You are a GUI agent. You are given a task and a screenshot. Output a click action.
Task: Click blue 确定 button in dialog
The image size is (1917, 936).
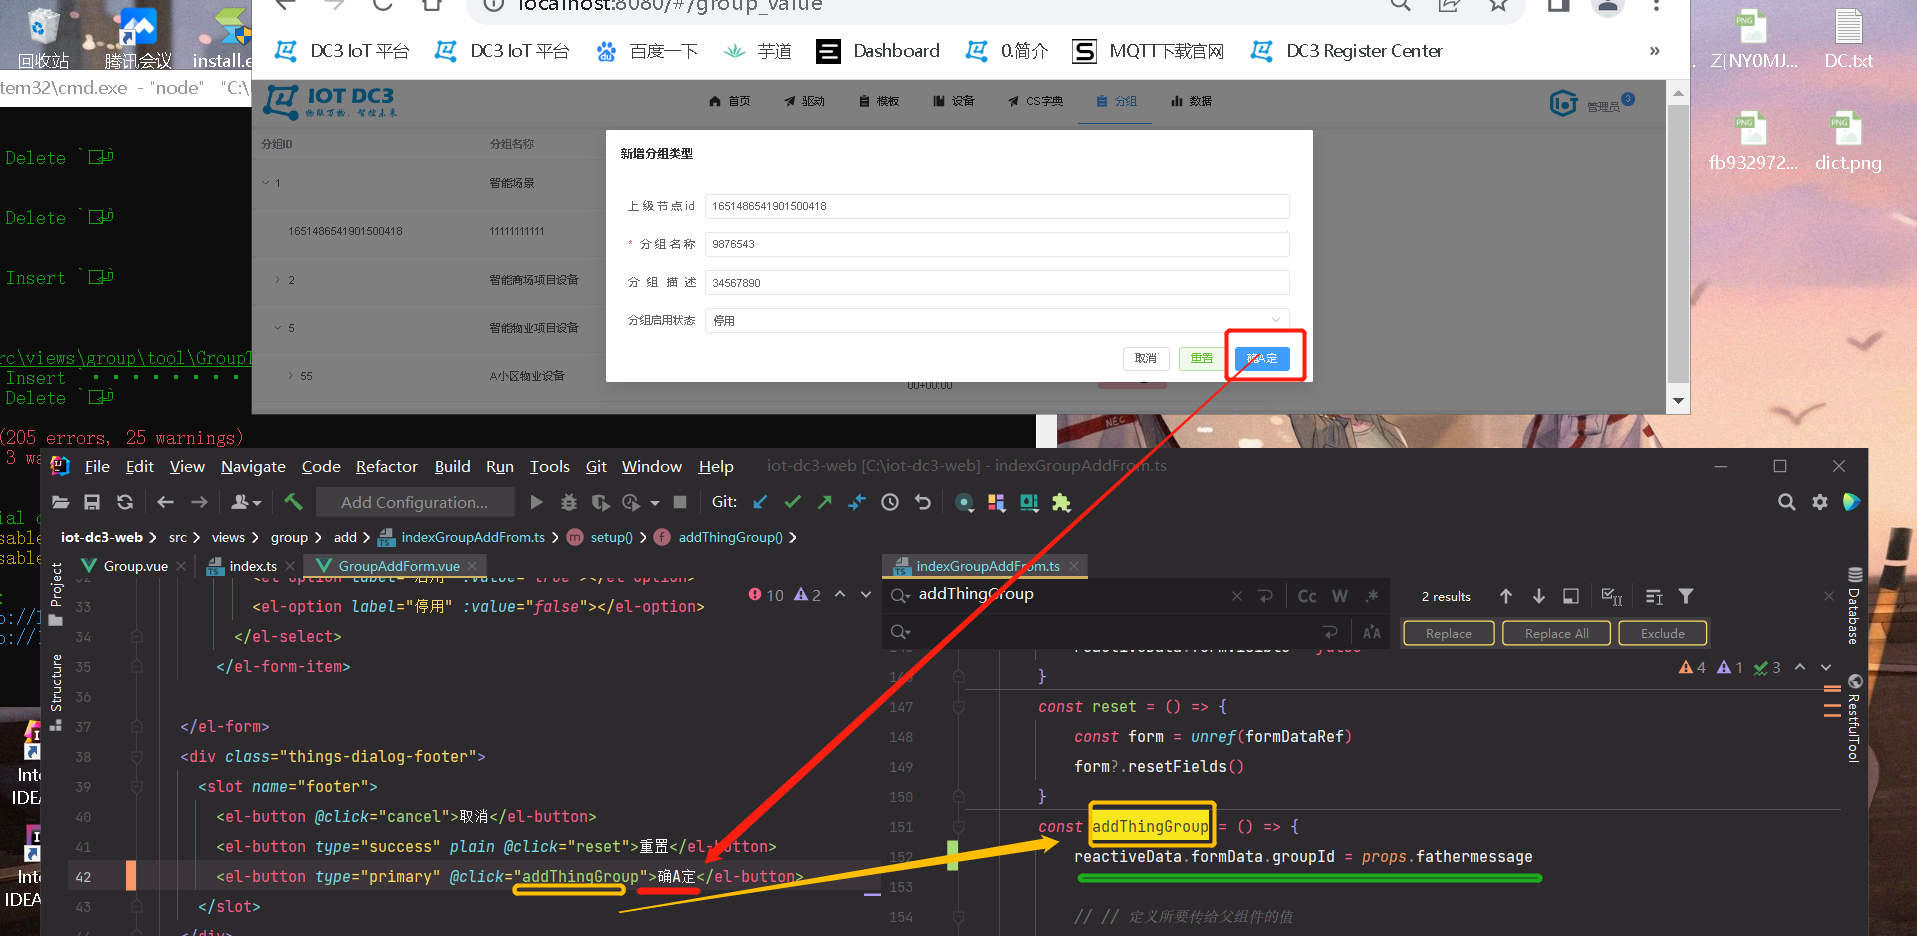tap(1262, 358)
